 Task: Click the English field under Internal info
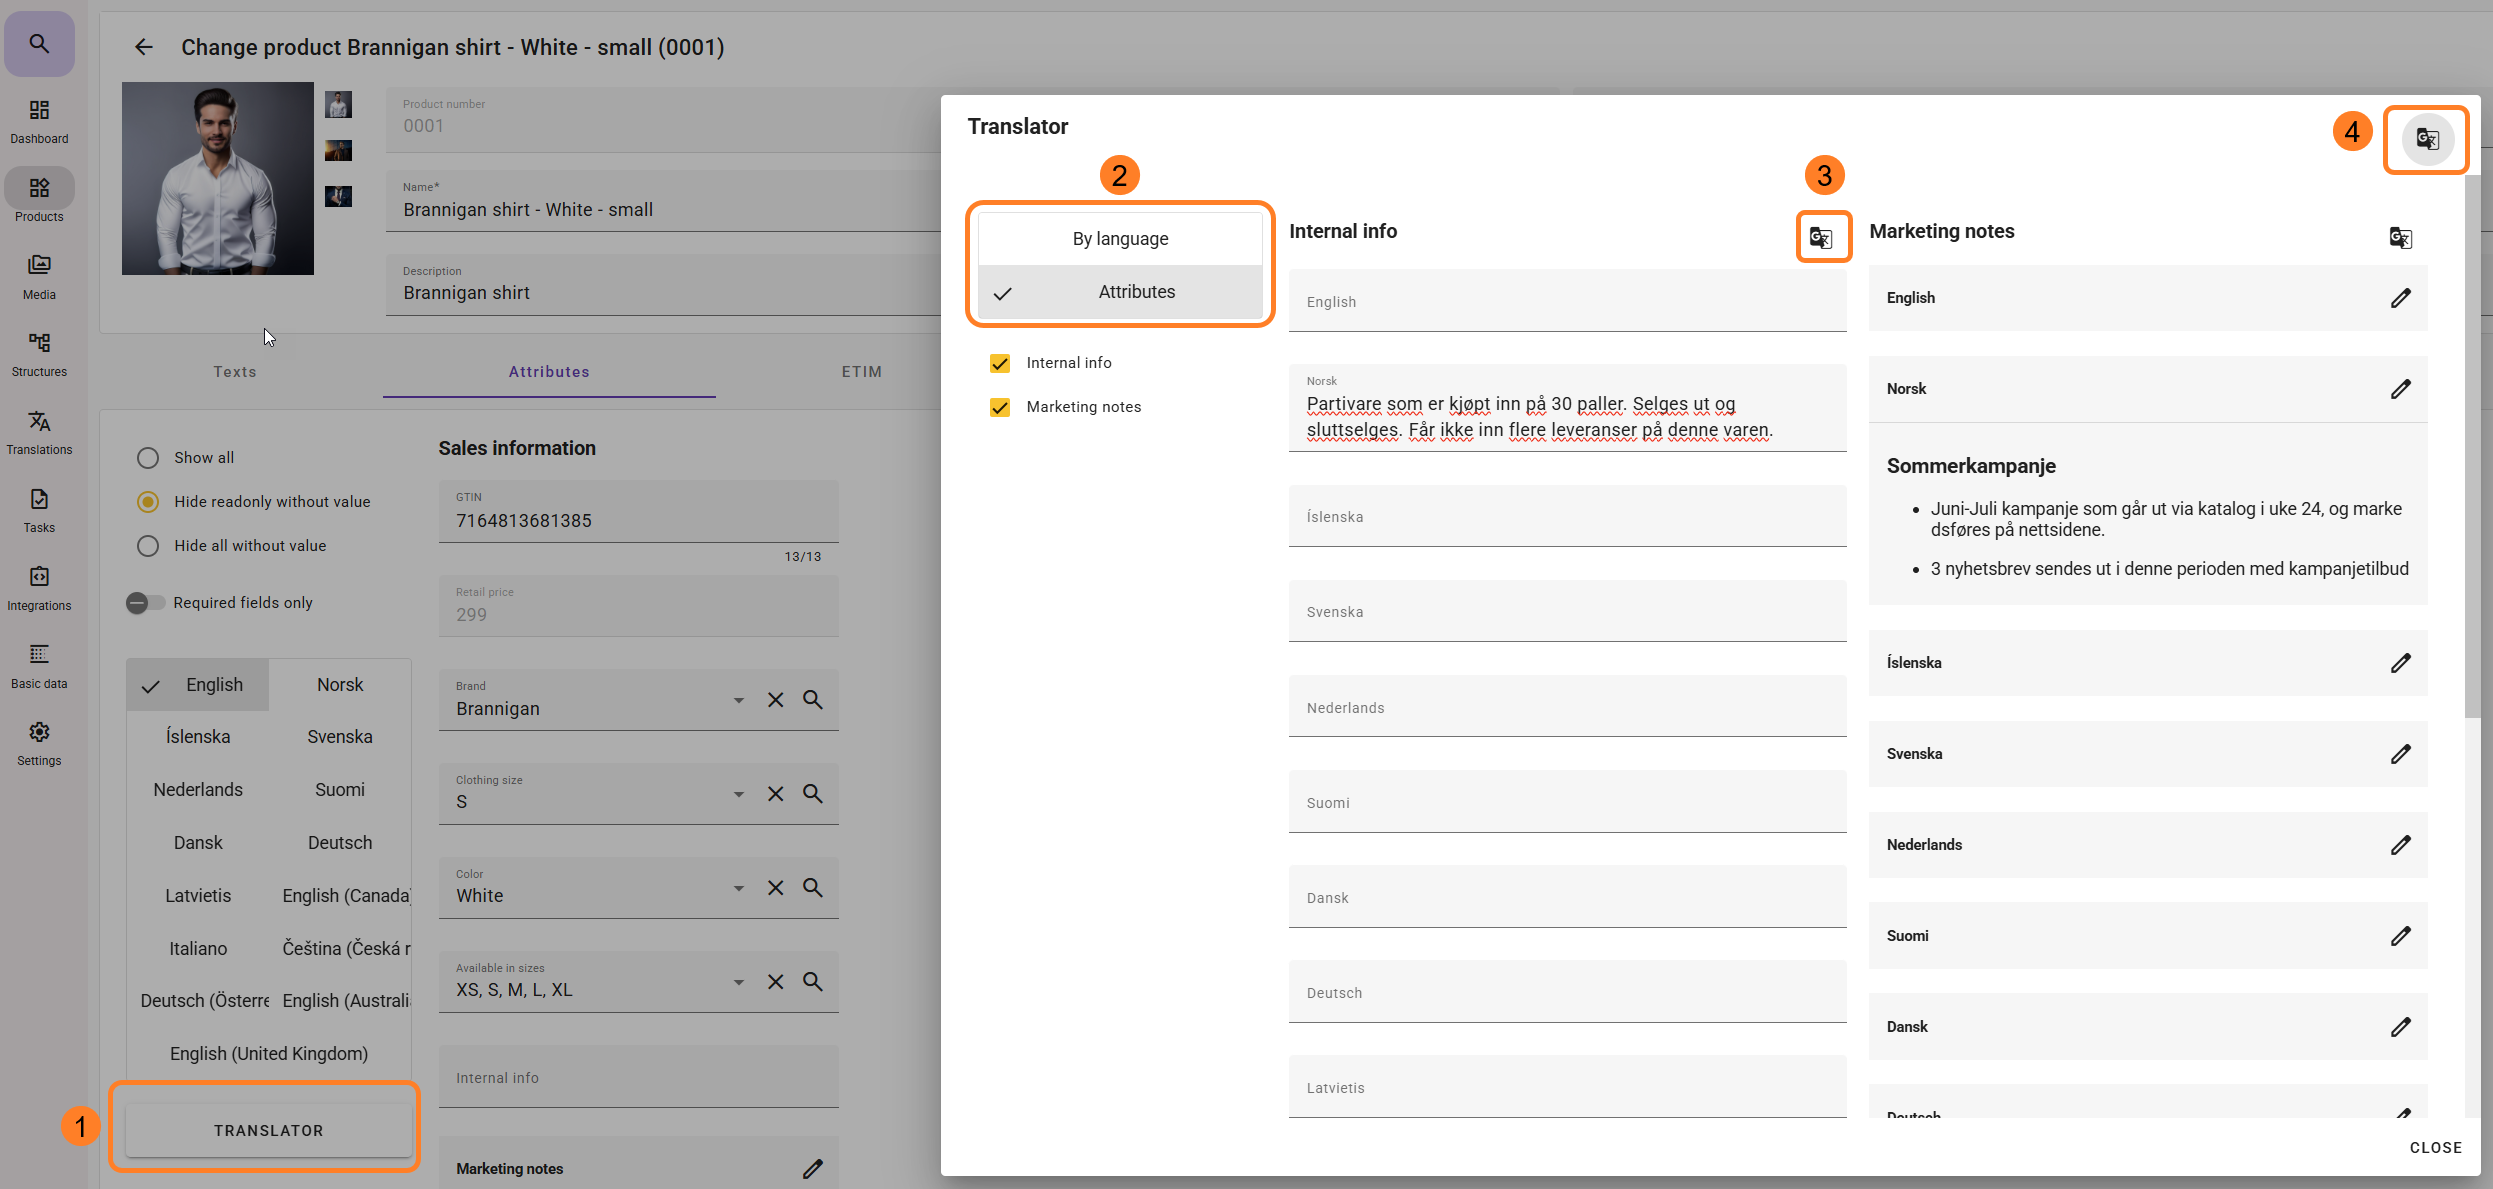1566,302
